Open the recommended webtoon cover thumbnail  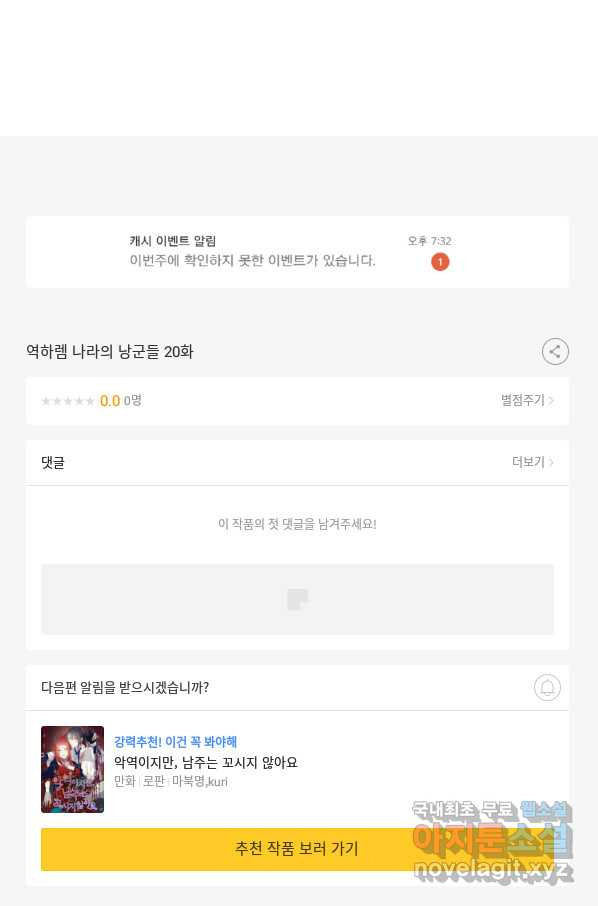[x=72, y=769]
